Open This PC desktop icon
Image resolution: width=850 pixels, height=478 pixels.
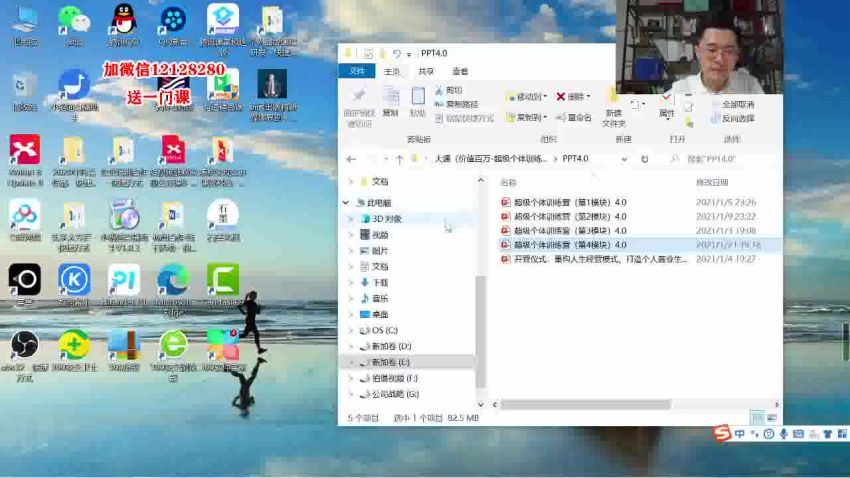(x=25, y=20)
